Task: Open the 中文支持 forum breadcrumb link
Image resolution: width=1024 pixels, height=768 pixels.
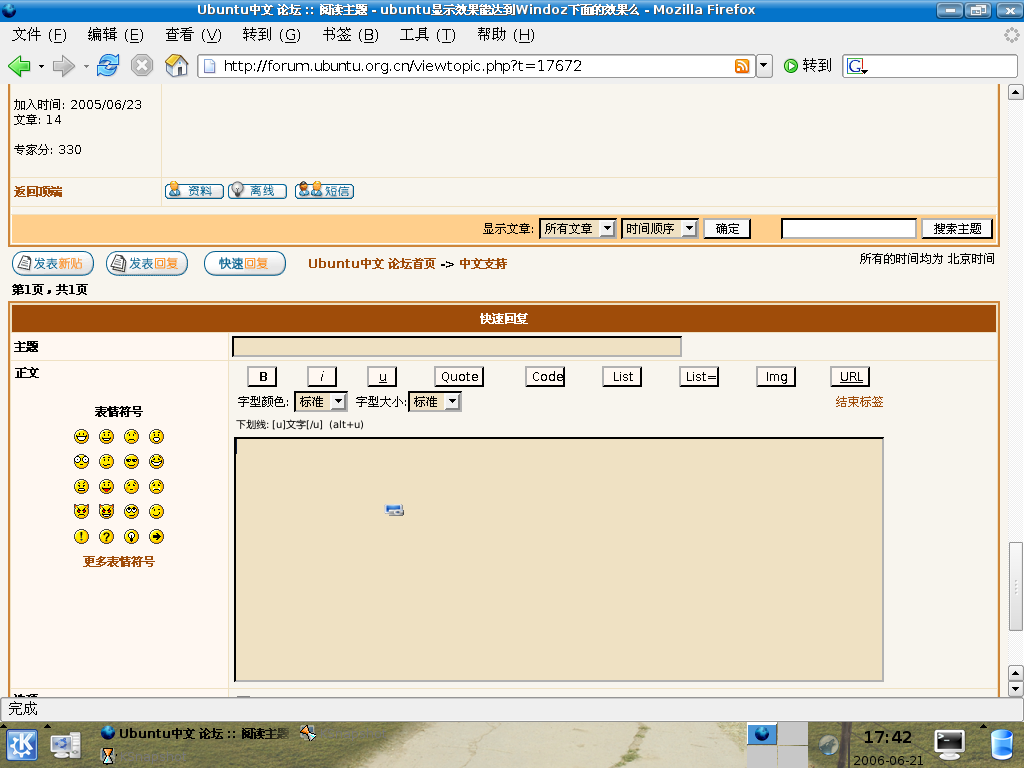Action: coord(483,264)
